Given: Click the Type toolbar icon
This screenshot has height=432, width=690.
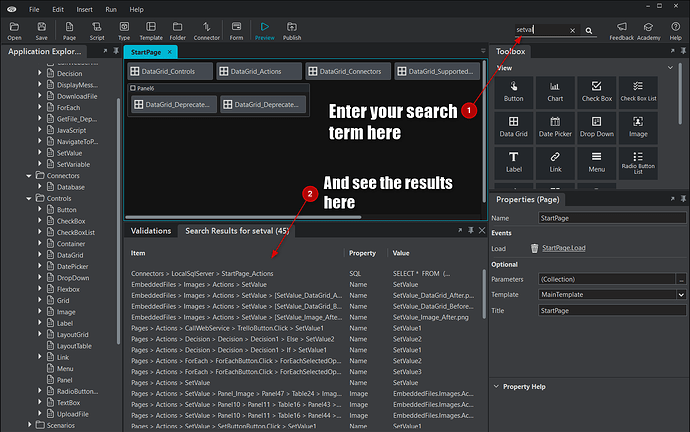Looking at the screenshot, I should click(x=124, y=31).
